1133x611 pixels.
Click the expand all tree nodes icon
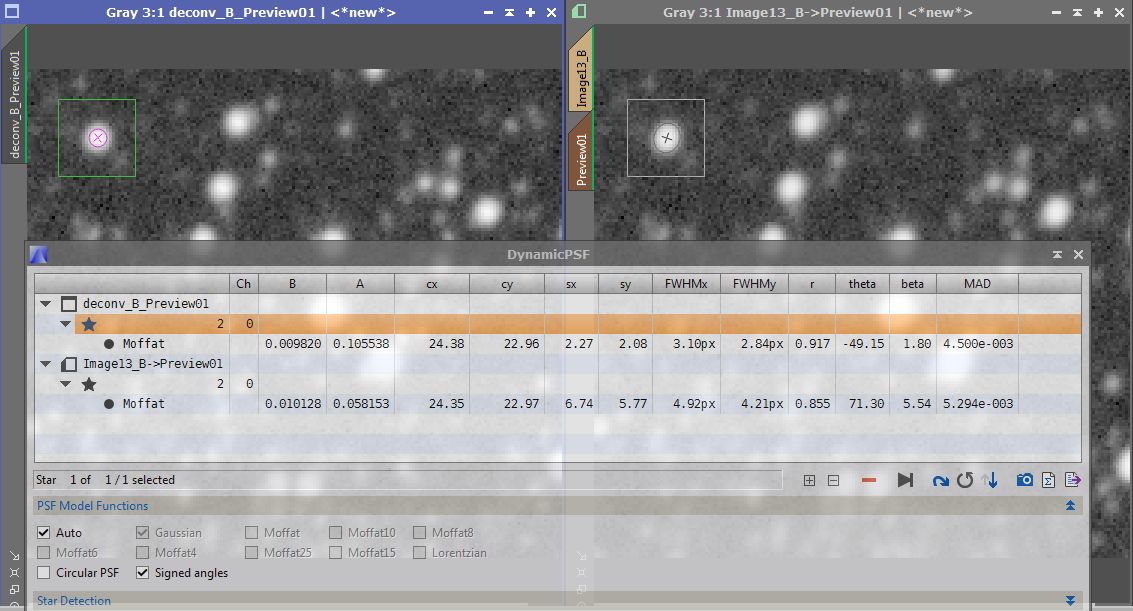point(809,480)
